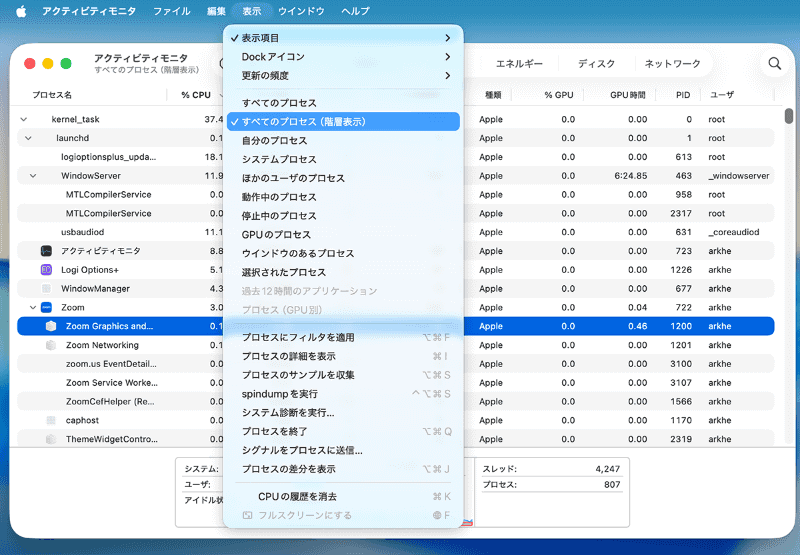This screenshot has width=800, height=555.
Task: Sort by the PID column header
Action: [683, 95]
